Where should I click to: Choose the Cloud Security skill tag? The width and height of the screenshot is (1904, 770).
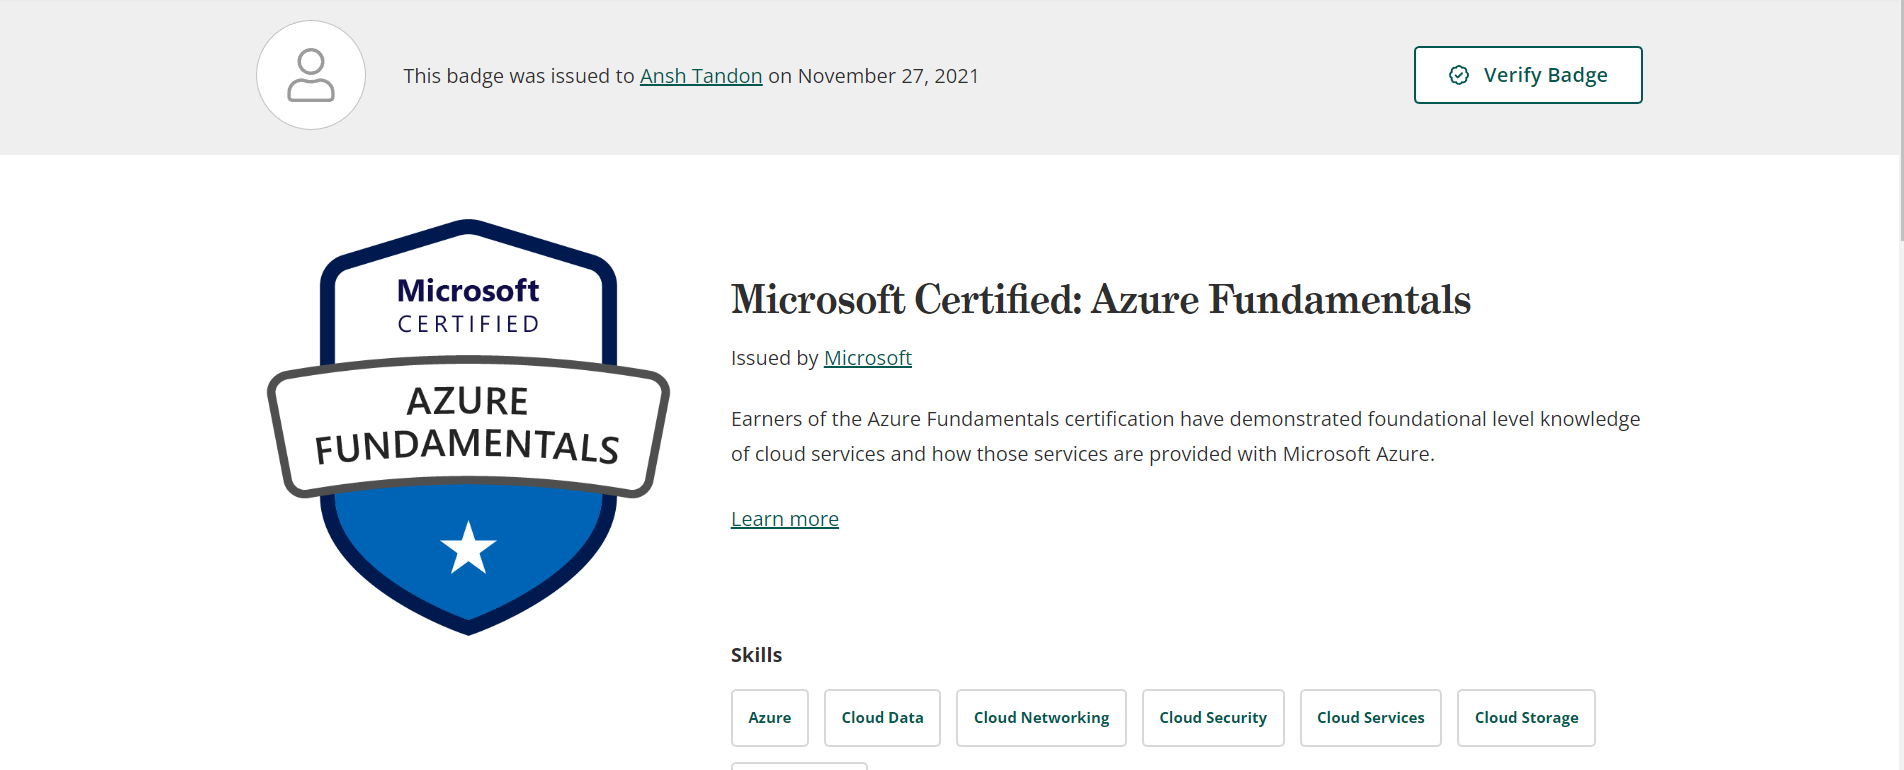[1213, 718]
